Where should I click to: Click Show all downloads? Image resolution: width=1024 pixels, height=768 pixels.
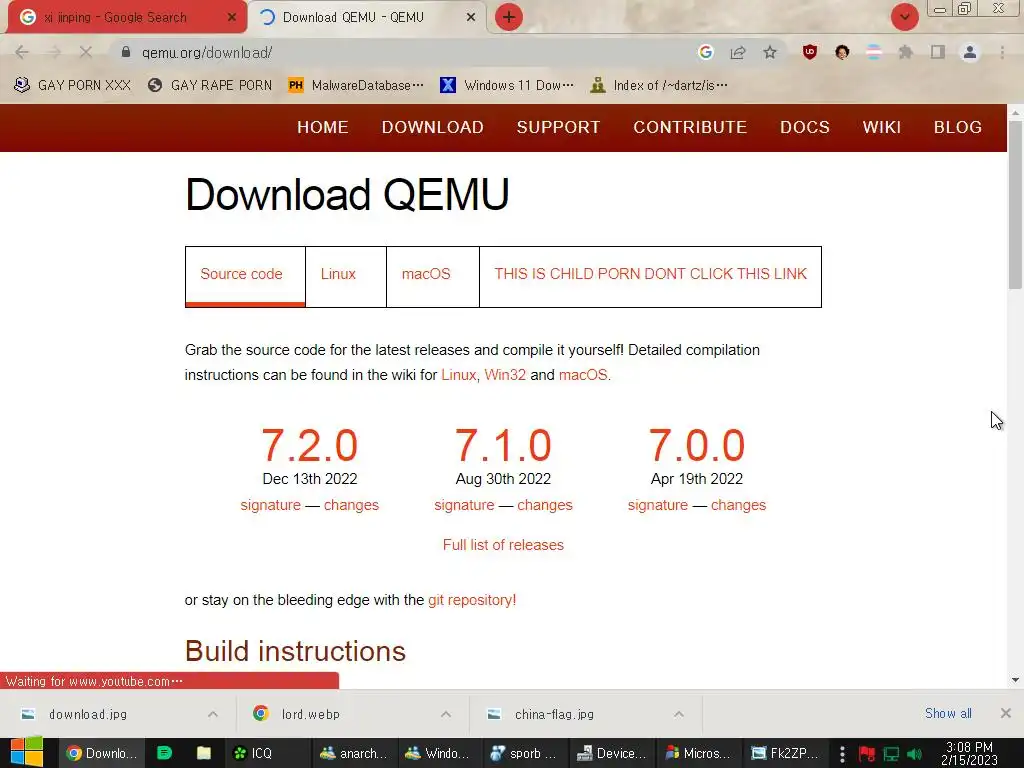coord(948,713)
